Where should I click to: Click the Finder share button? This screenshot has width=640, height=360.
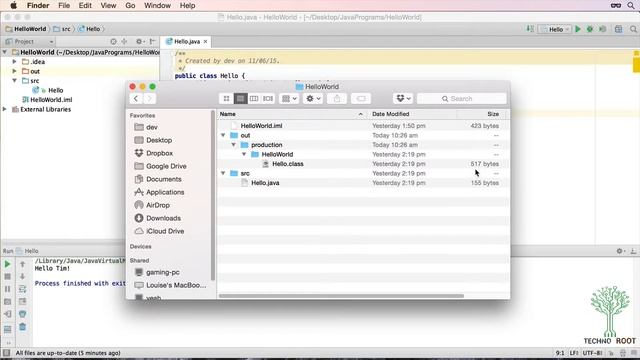click(337, 98)
